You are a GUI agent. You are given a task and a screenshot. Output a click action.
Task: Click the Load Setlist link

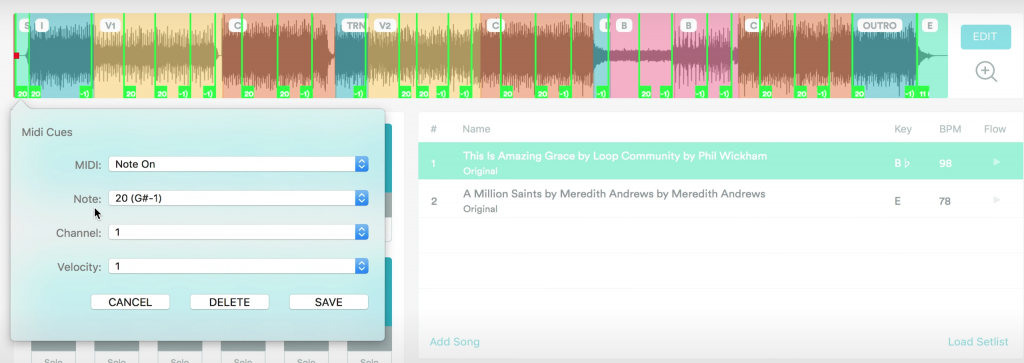978,342
